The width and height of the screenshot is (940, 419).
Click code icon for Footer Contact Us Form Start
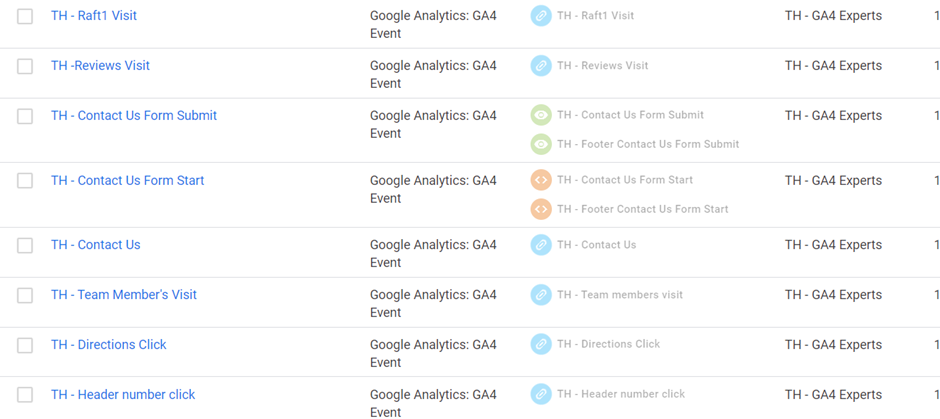pyautogui.click(x=541, y=209)
